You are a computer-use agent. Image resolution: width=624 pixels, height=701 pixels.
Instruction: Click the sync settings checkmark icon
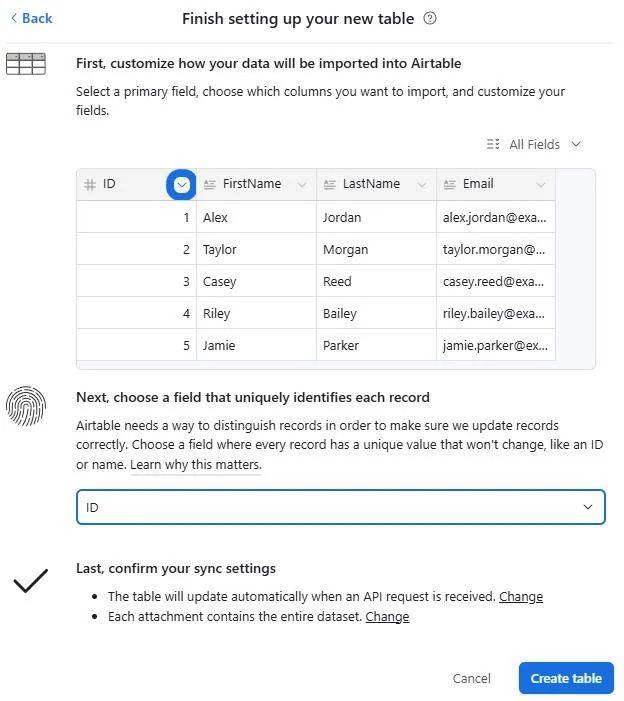[31, 580]
